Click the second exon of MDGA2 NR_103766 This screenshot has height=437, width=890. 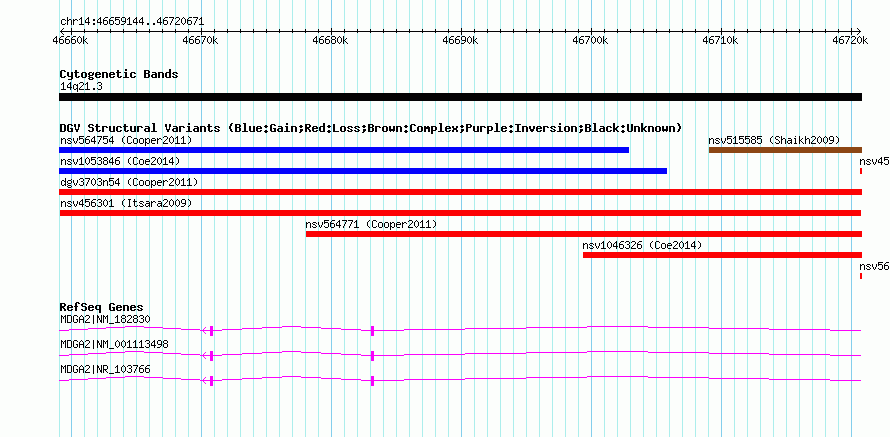click(372, 381)
